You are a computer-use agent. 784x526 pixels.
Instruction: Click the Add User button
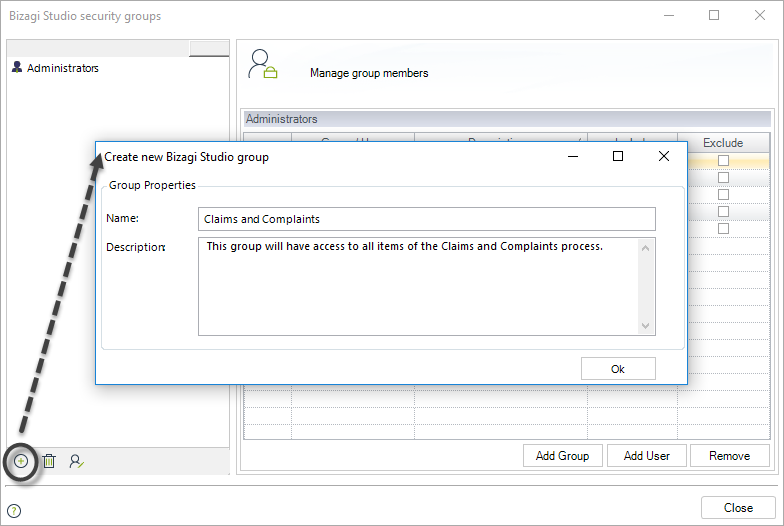point(646,456)
